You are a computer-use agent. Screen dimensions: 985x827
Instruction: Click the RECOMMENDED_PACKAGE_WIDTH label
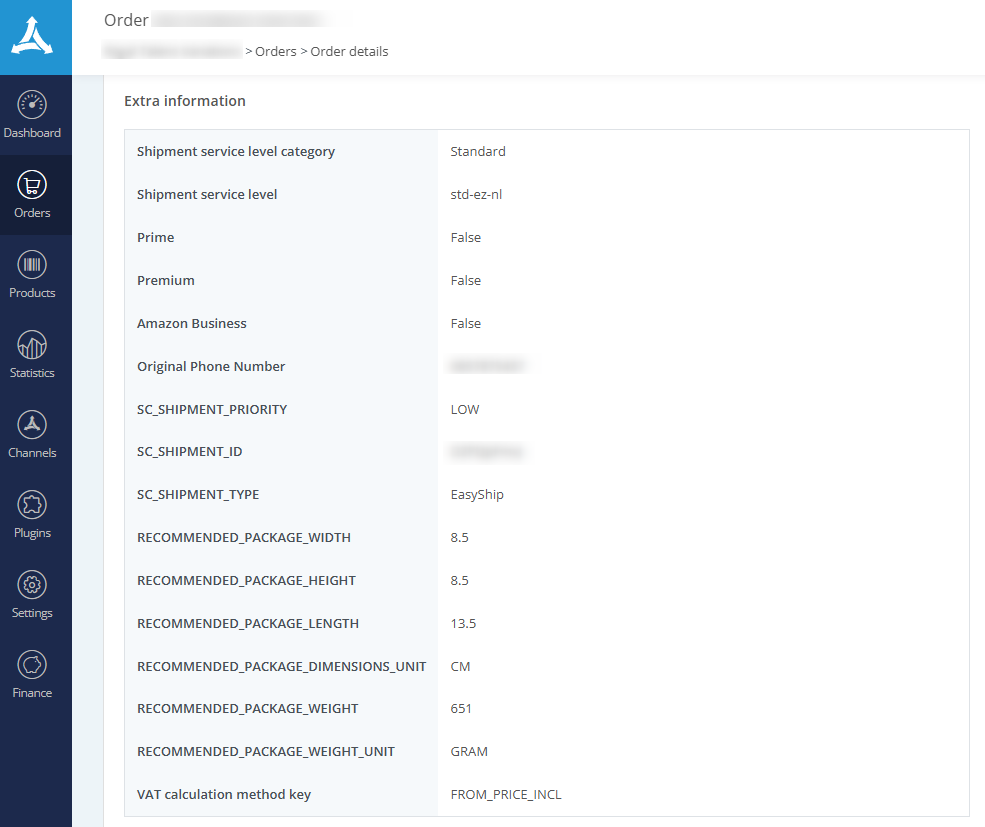tap(244, 537)
